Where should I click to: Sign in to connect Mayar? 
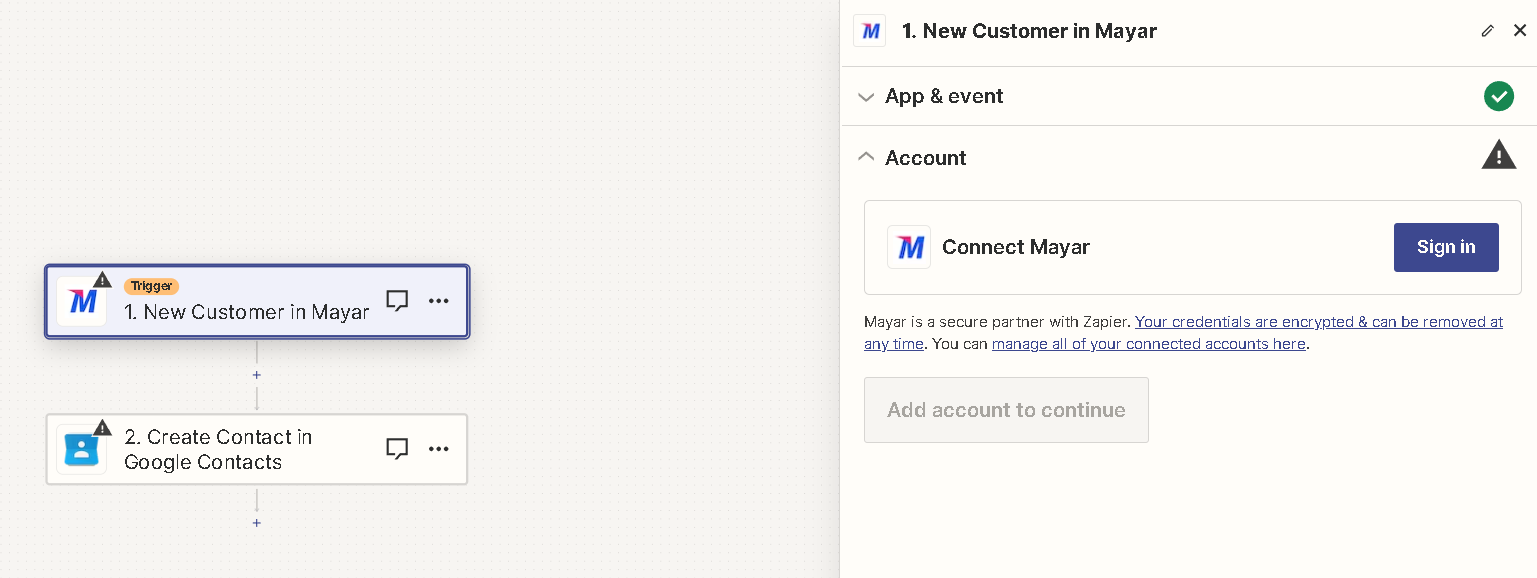1446,247
